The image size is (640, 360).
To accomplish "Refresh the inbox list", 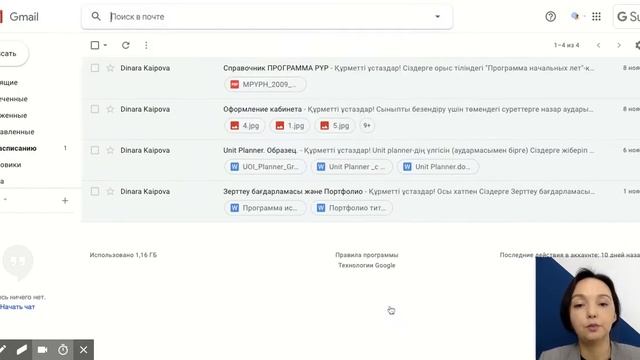I will pos(126,45).
